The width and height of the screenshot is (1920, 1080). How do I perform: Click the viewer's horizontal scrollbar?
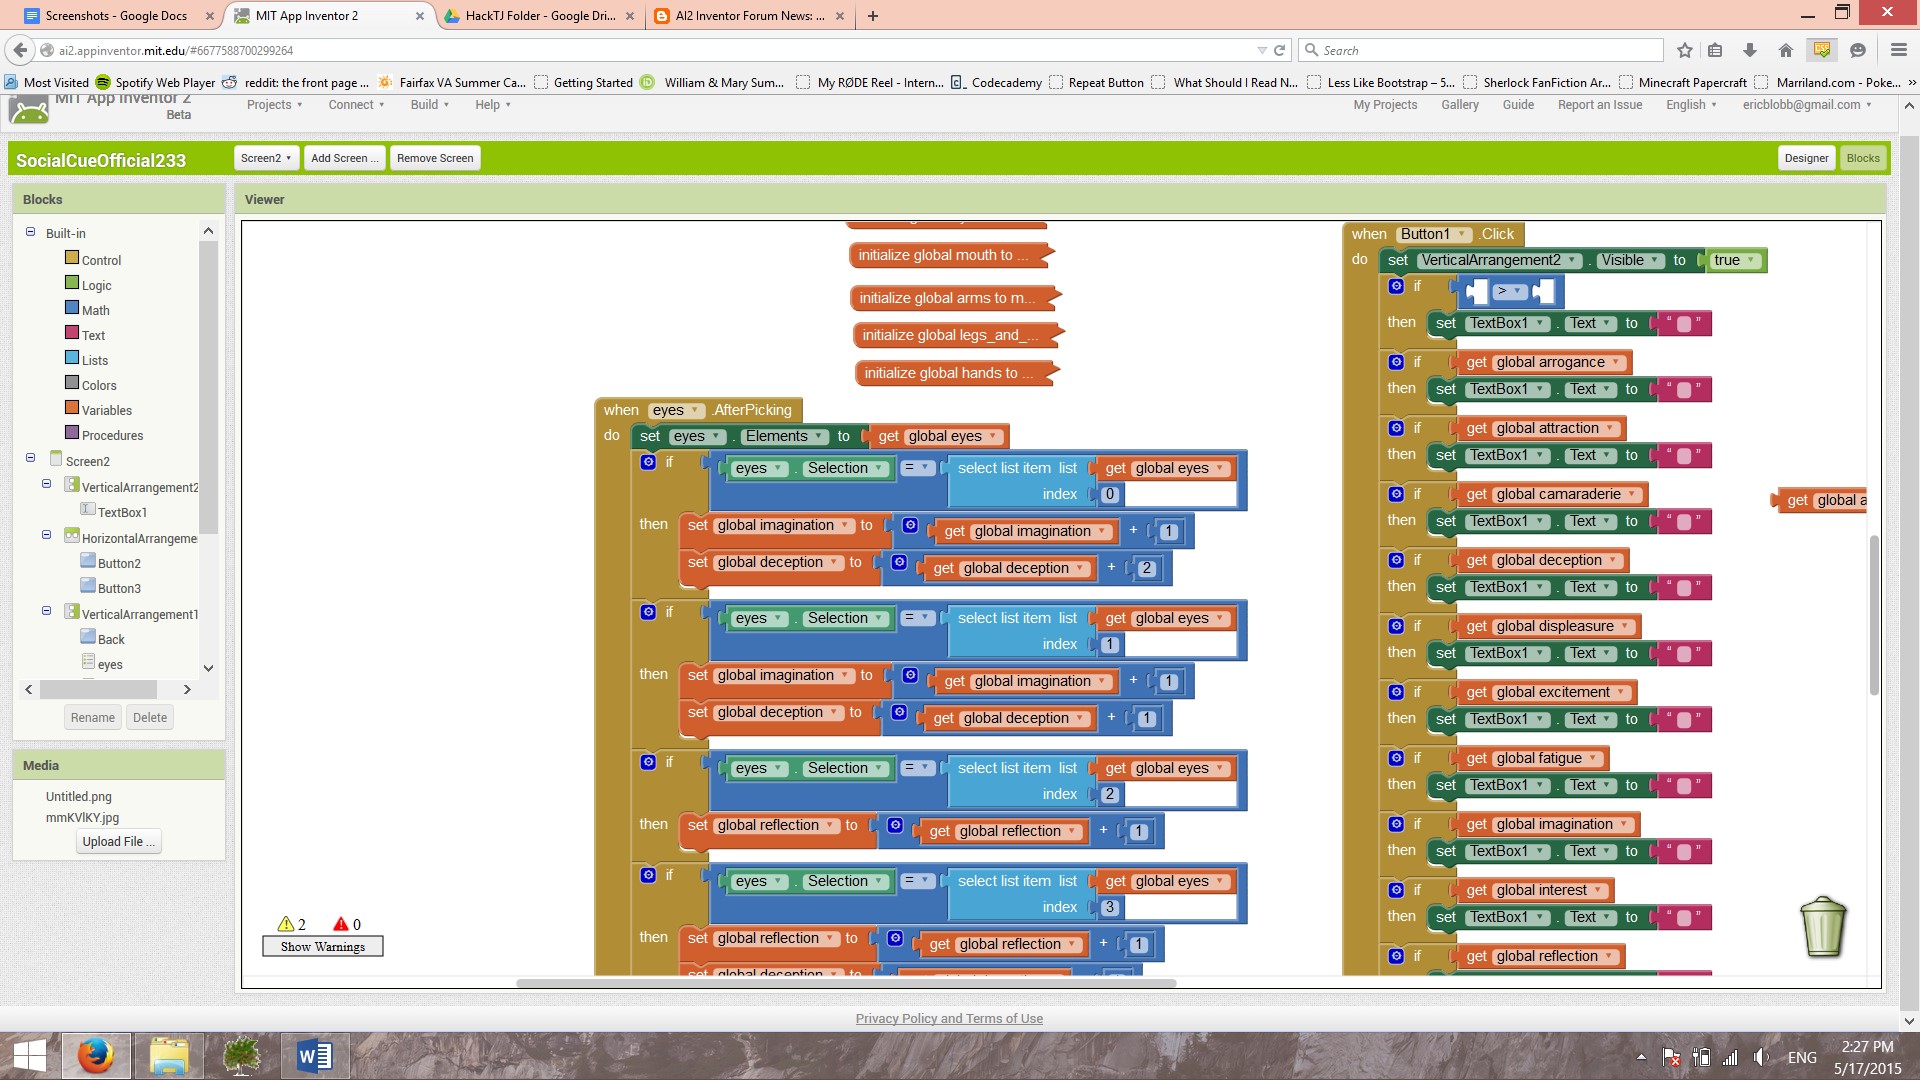point(845,983)
